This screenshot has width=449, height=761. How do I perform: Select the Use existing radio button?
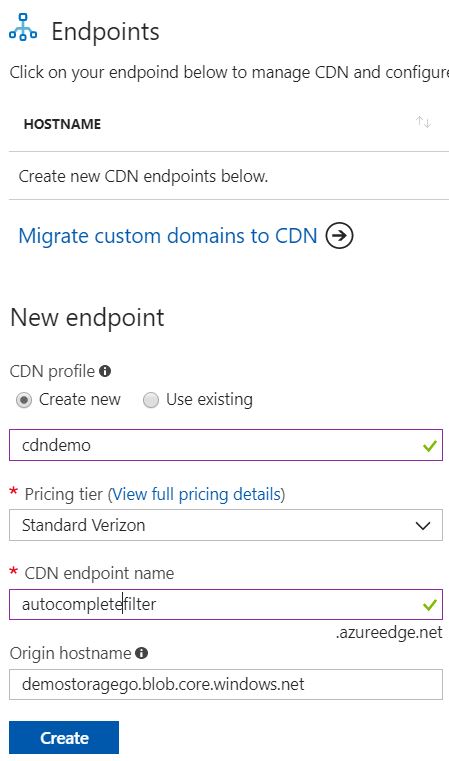coord(150,400)
